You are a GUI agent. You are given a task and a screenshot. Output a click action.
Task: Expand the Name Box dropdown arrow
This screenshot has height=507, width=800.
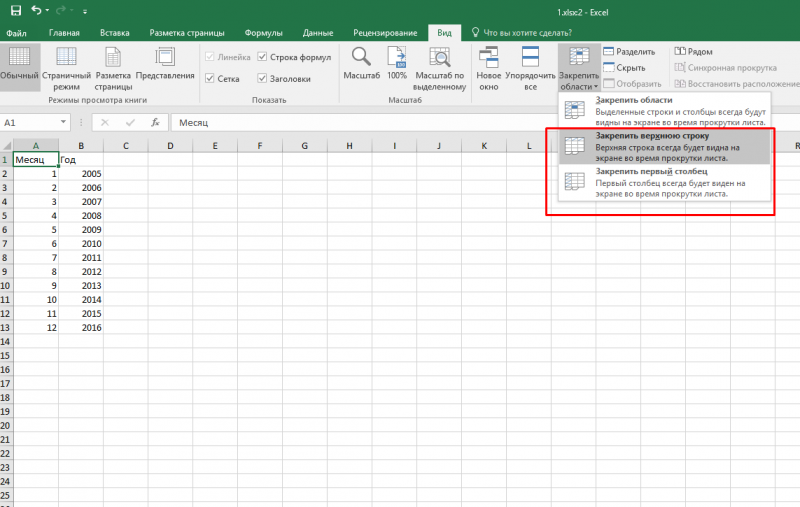[x=63, y=122]
